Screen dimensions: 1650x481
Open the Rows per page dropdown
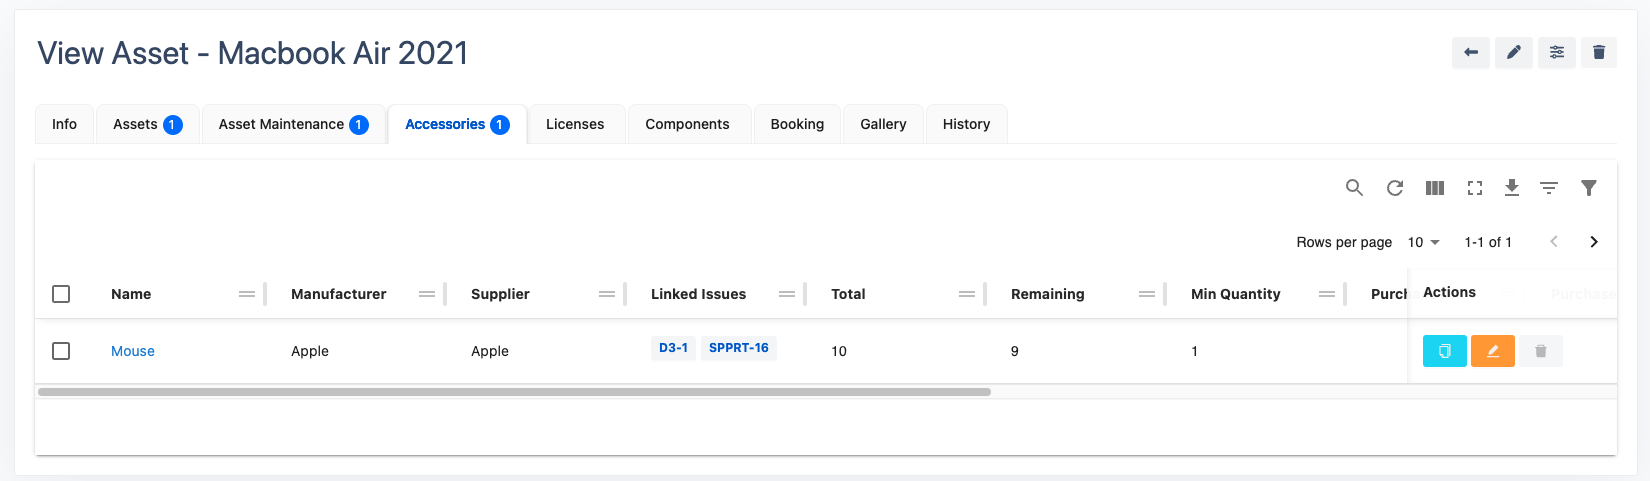(x=1423, y=242)
